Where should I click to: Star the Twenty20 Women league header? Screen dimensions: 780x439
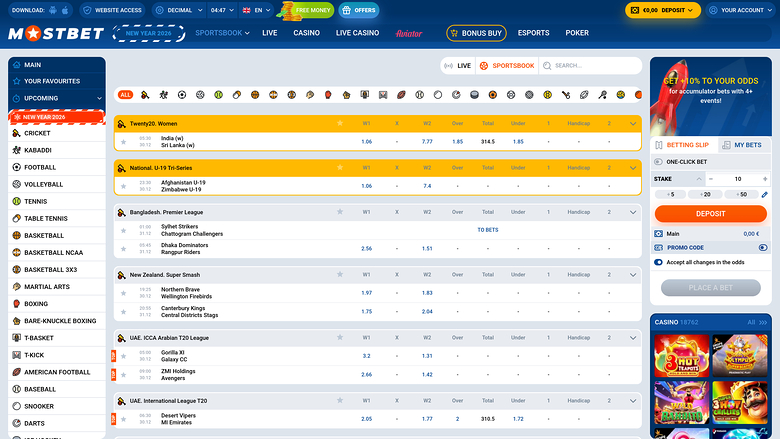pos(340,123)
